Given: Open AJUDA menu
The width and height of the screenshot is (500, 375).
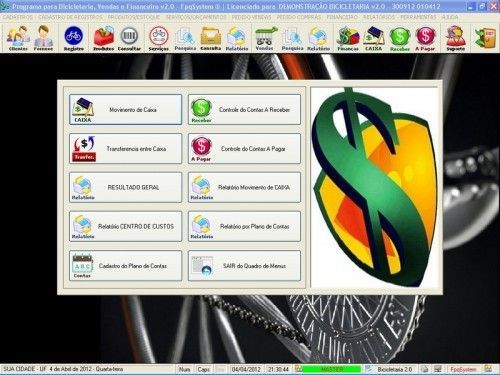Looking at the screenshot, I should [x=450, y=17].
